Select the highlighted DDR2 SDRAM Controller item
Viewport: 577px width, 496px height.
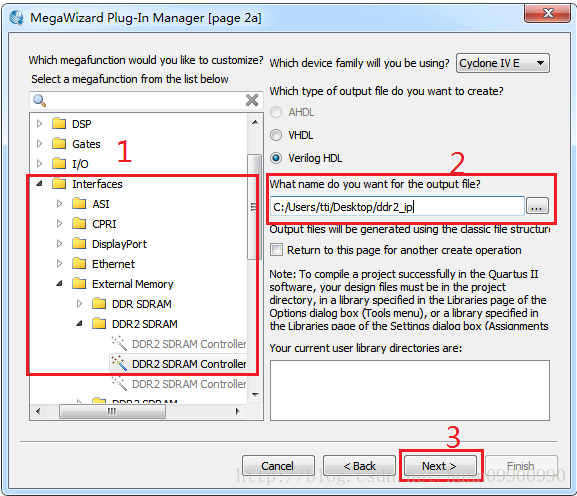178,363
